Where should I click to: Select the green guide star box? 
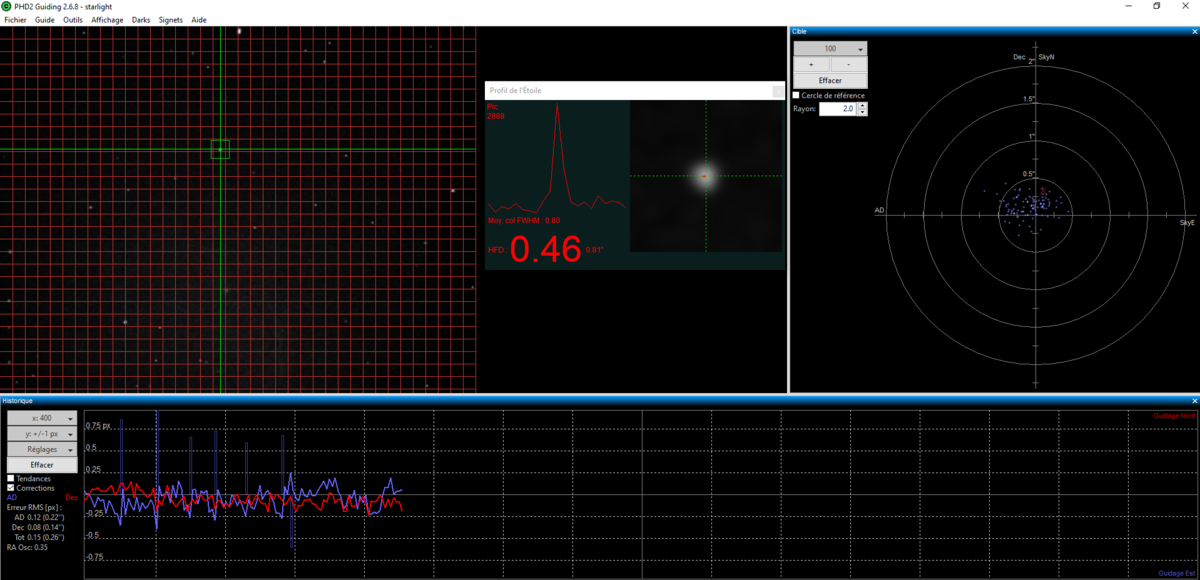220,149
